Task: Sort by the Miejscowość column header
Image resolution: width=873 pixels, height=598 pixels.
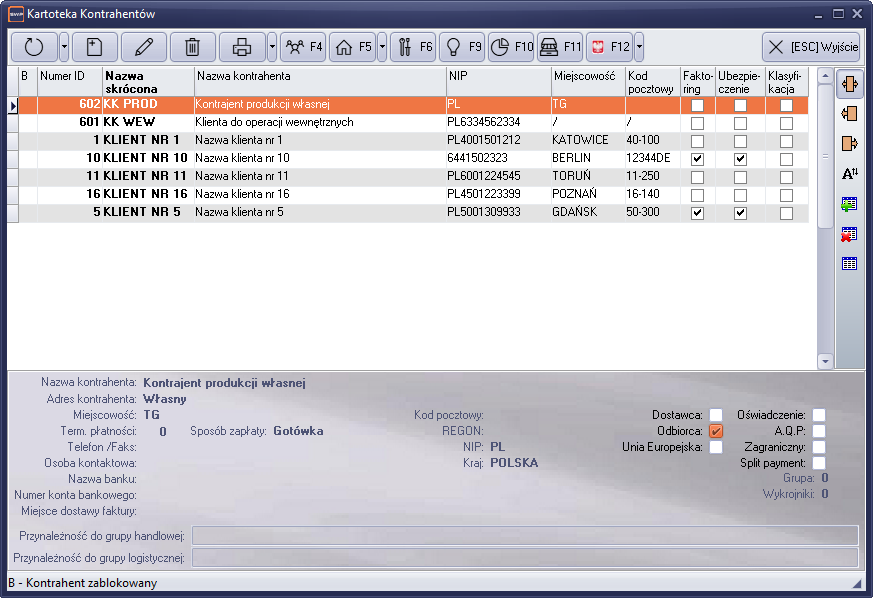Action: point(586,76)
